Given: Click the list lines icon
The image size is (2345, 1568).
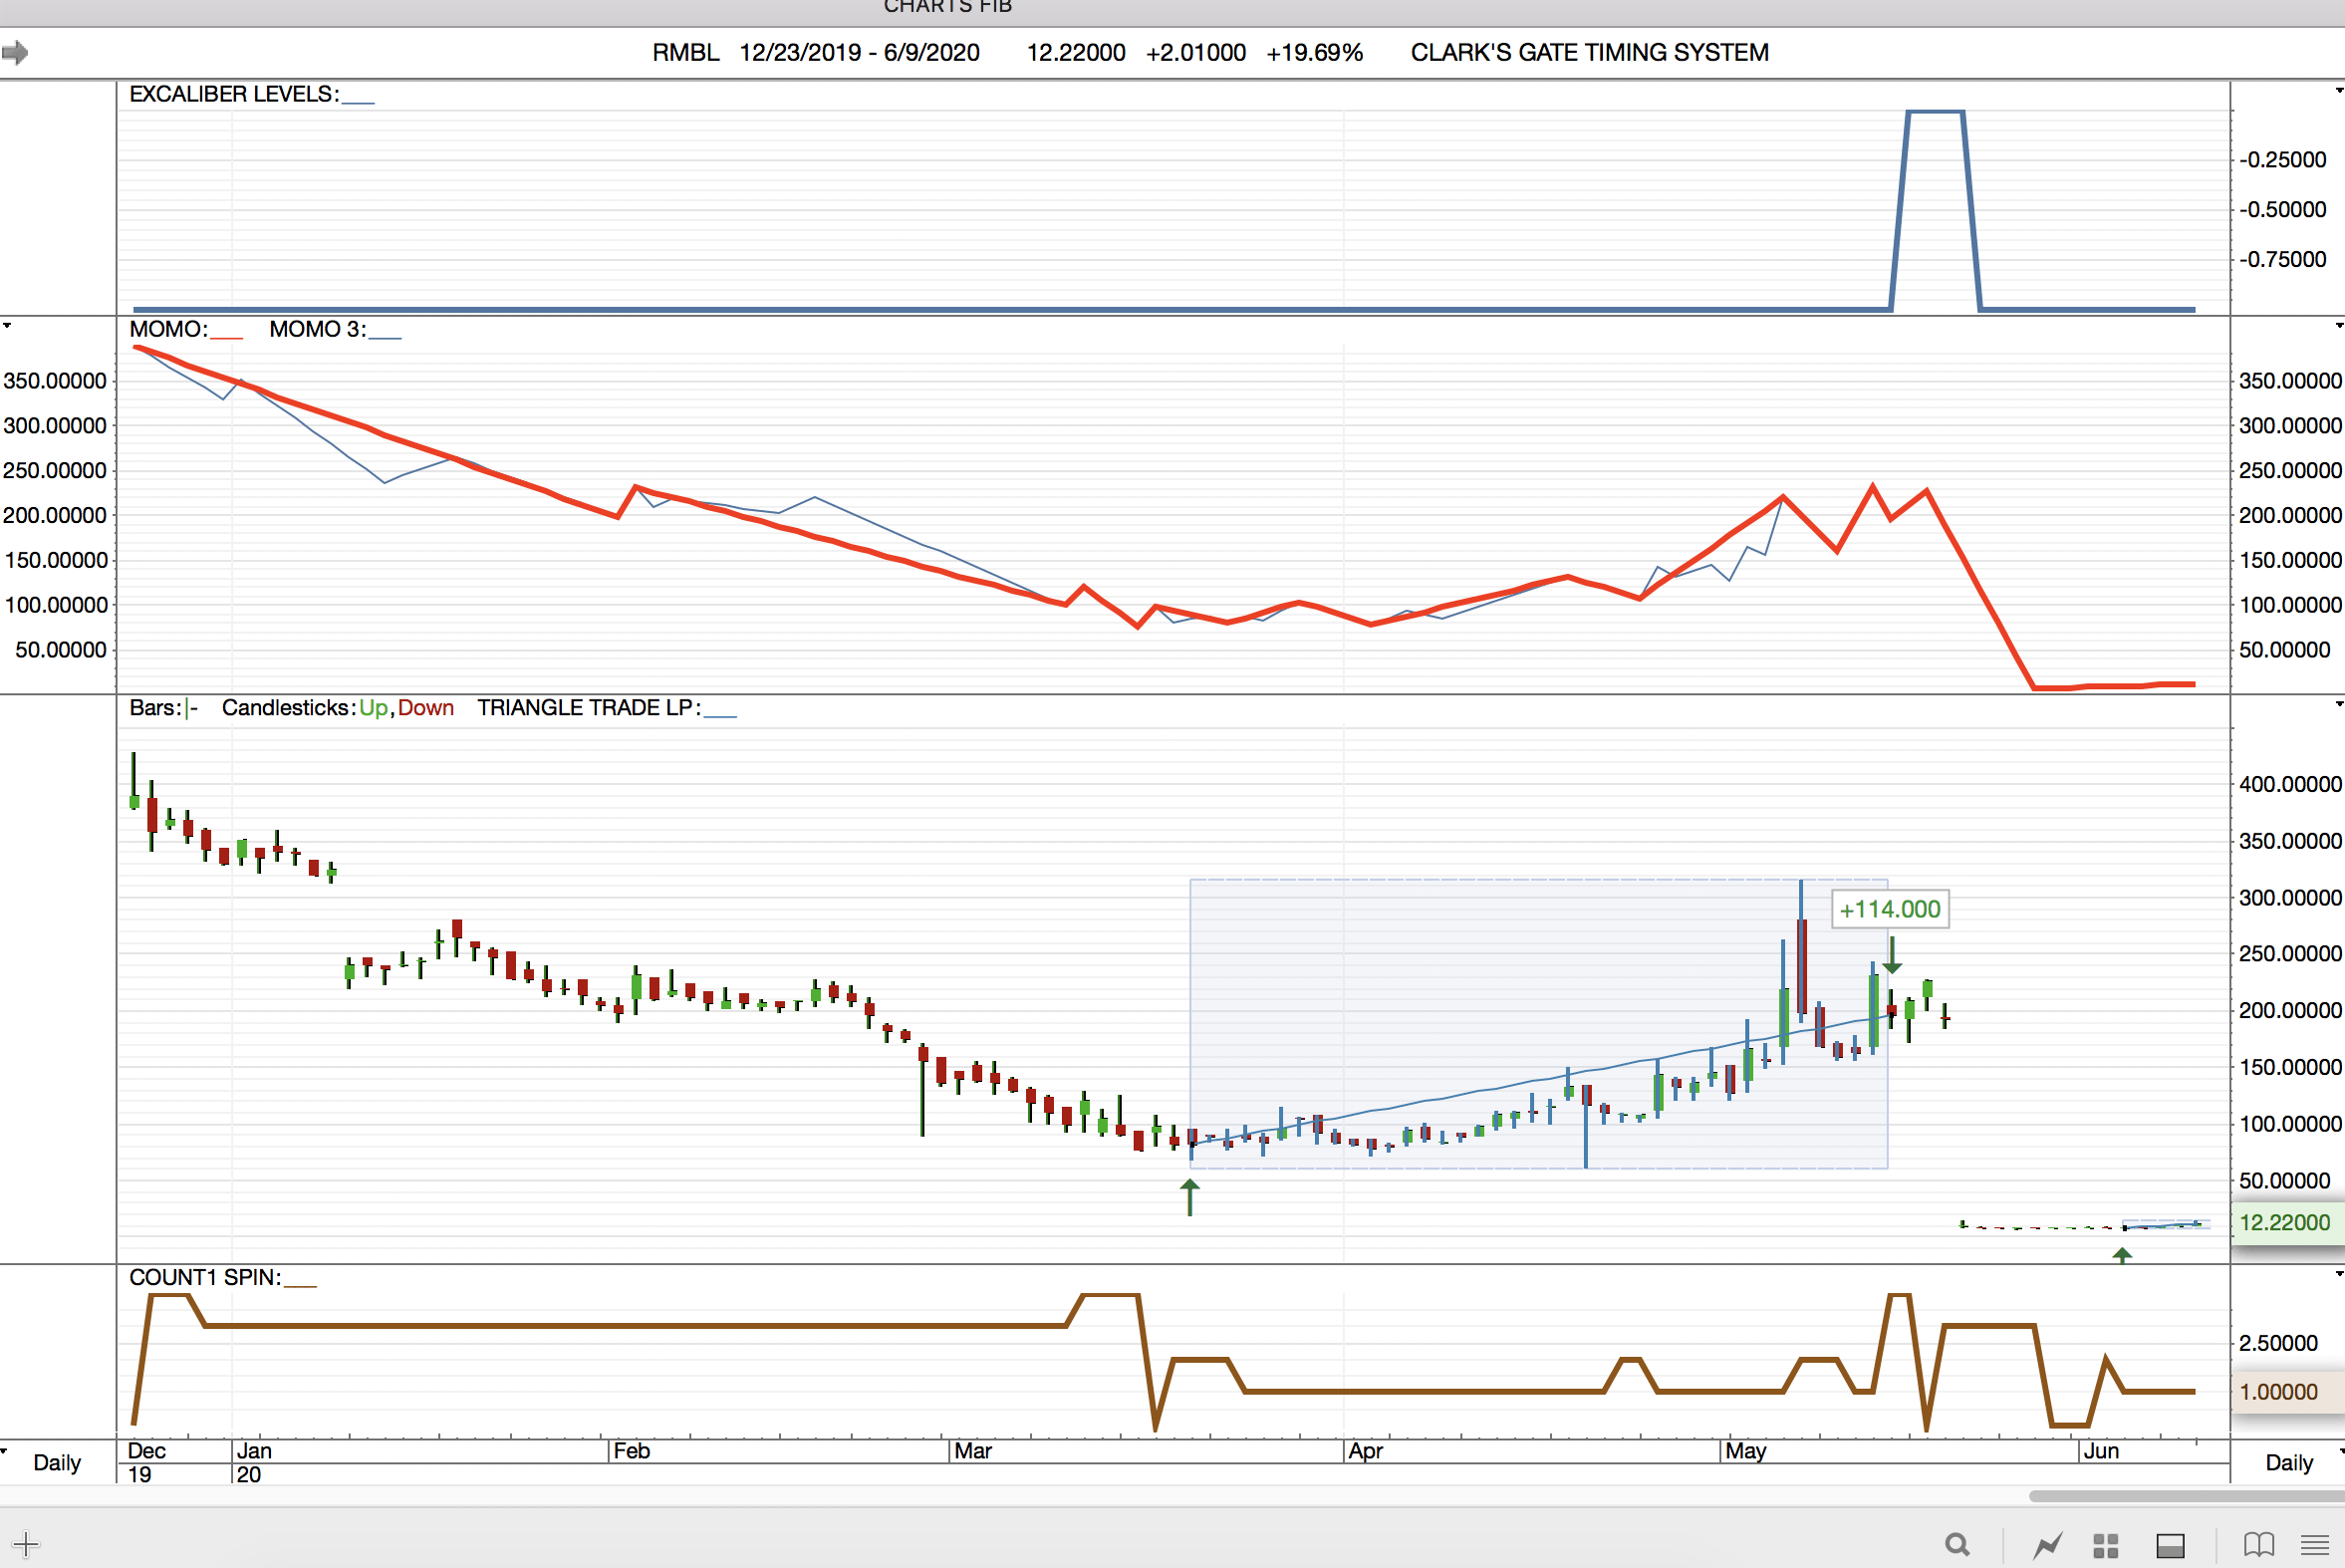Looking at the screenshot, I should coord(2314,1545).
